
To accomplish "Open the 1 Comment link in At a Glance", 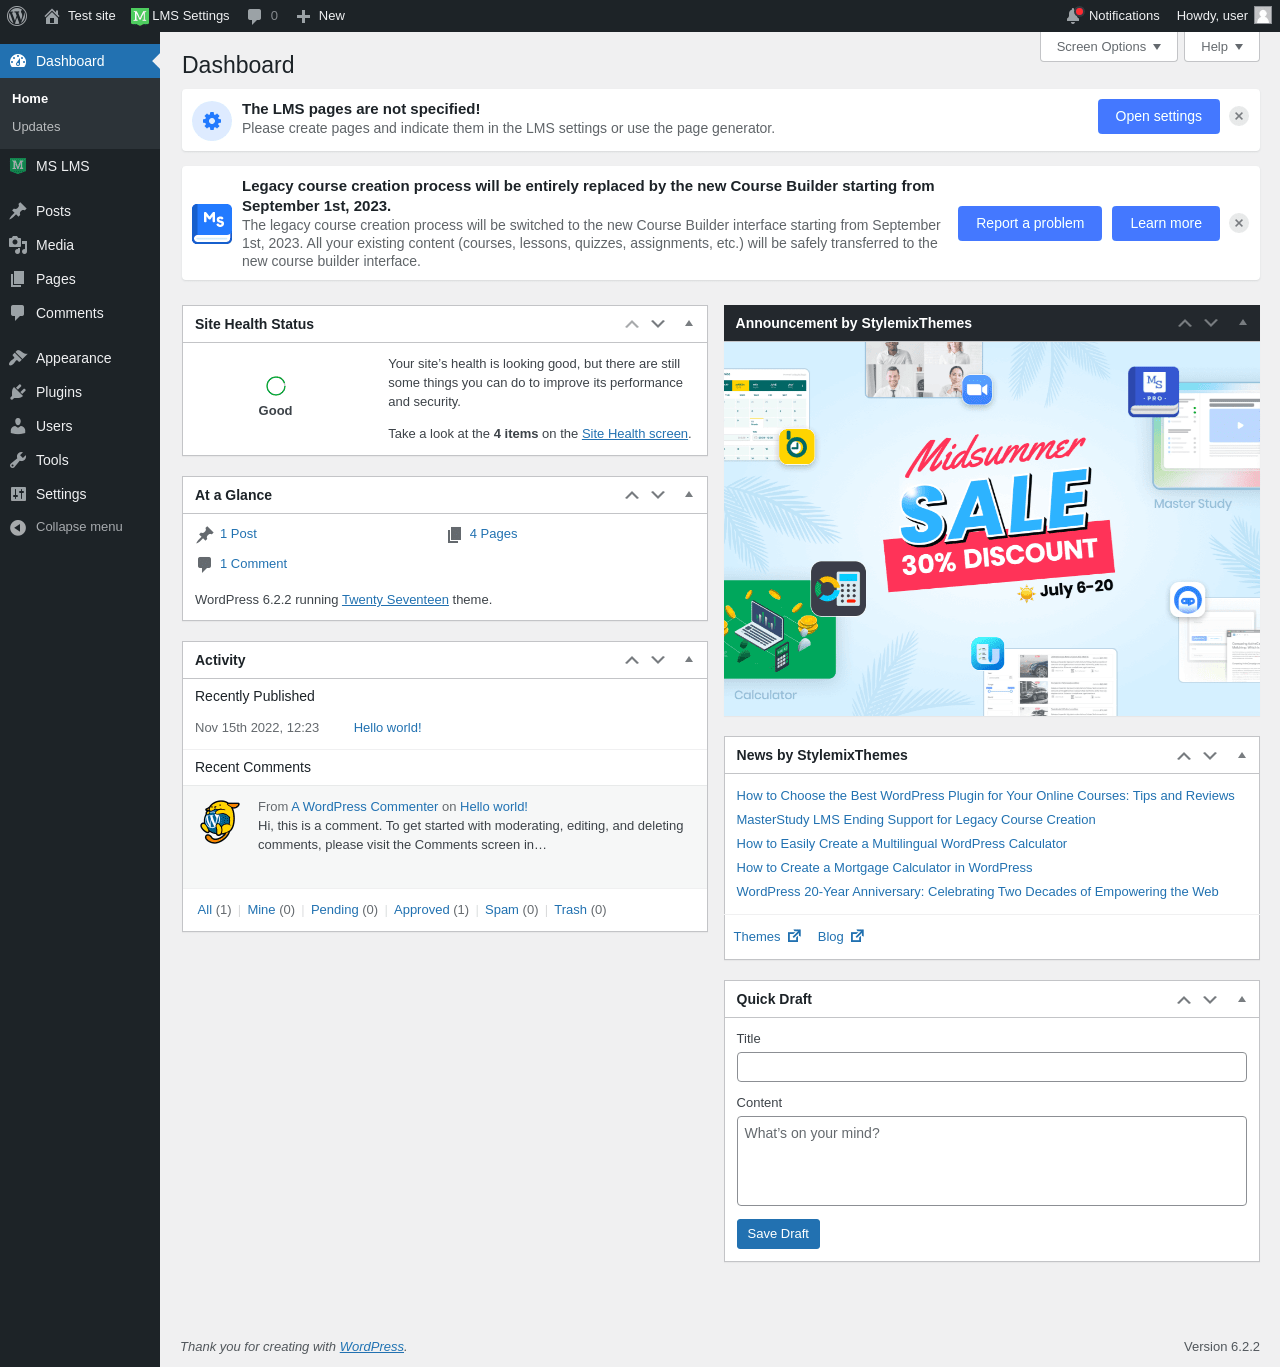I will click(253, 564).
